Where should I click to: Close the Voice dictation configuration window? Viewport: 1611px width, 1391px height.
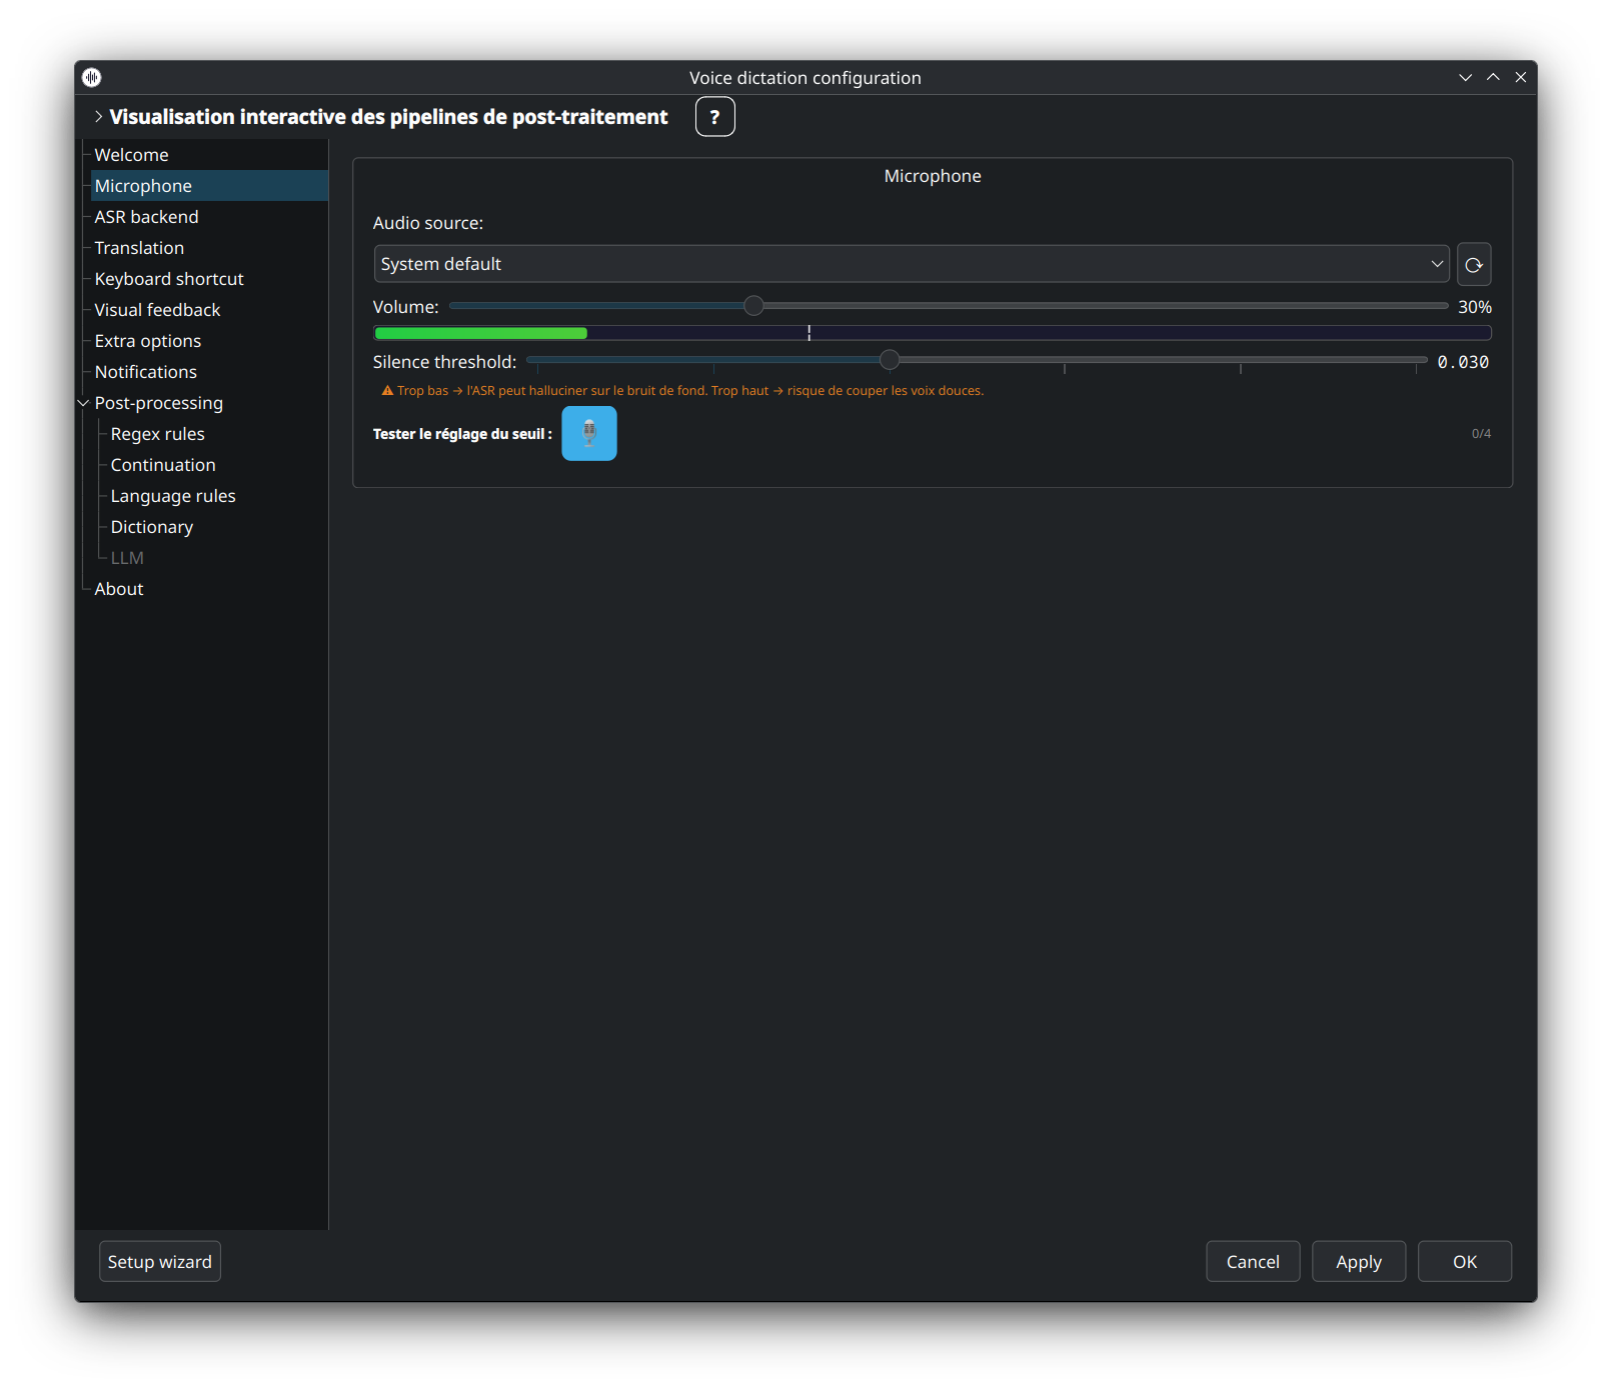click(x=1521, y=77)
